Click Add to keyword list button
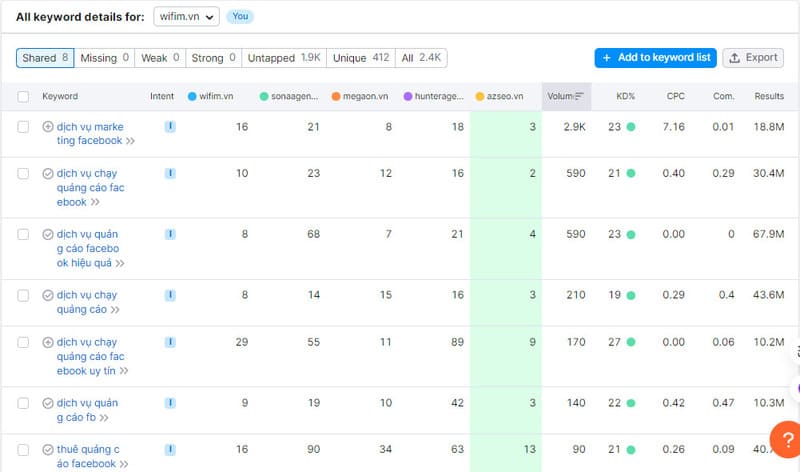This screenshot has width=800, height=472. 654,58
